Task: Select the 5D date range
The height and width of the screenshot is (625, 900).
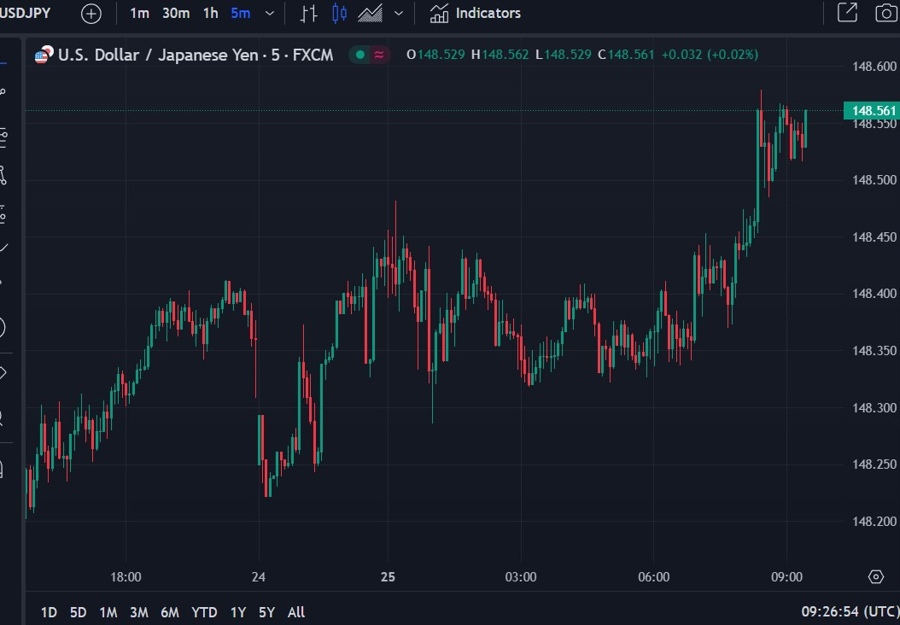Action: [x=78, y=612]
